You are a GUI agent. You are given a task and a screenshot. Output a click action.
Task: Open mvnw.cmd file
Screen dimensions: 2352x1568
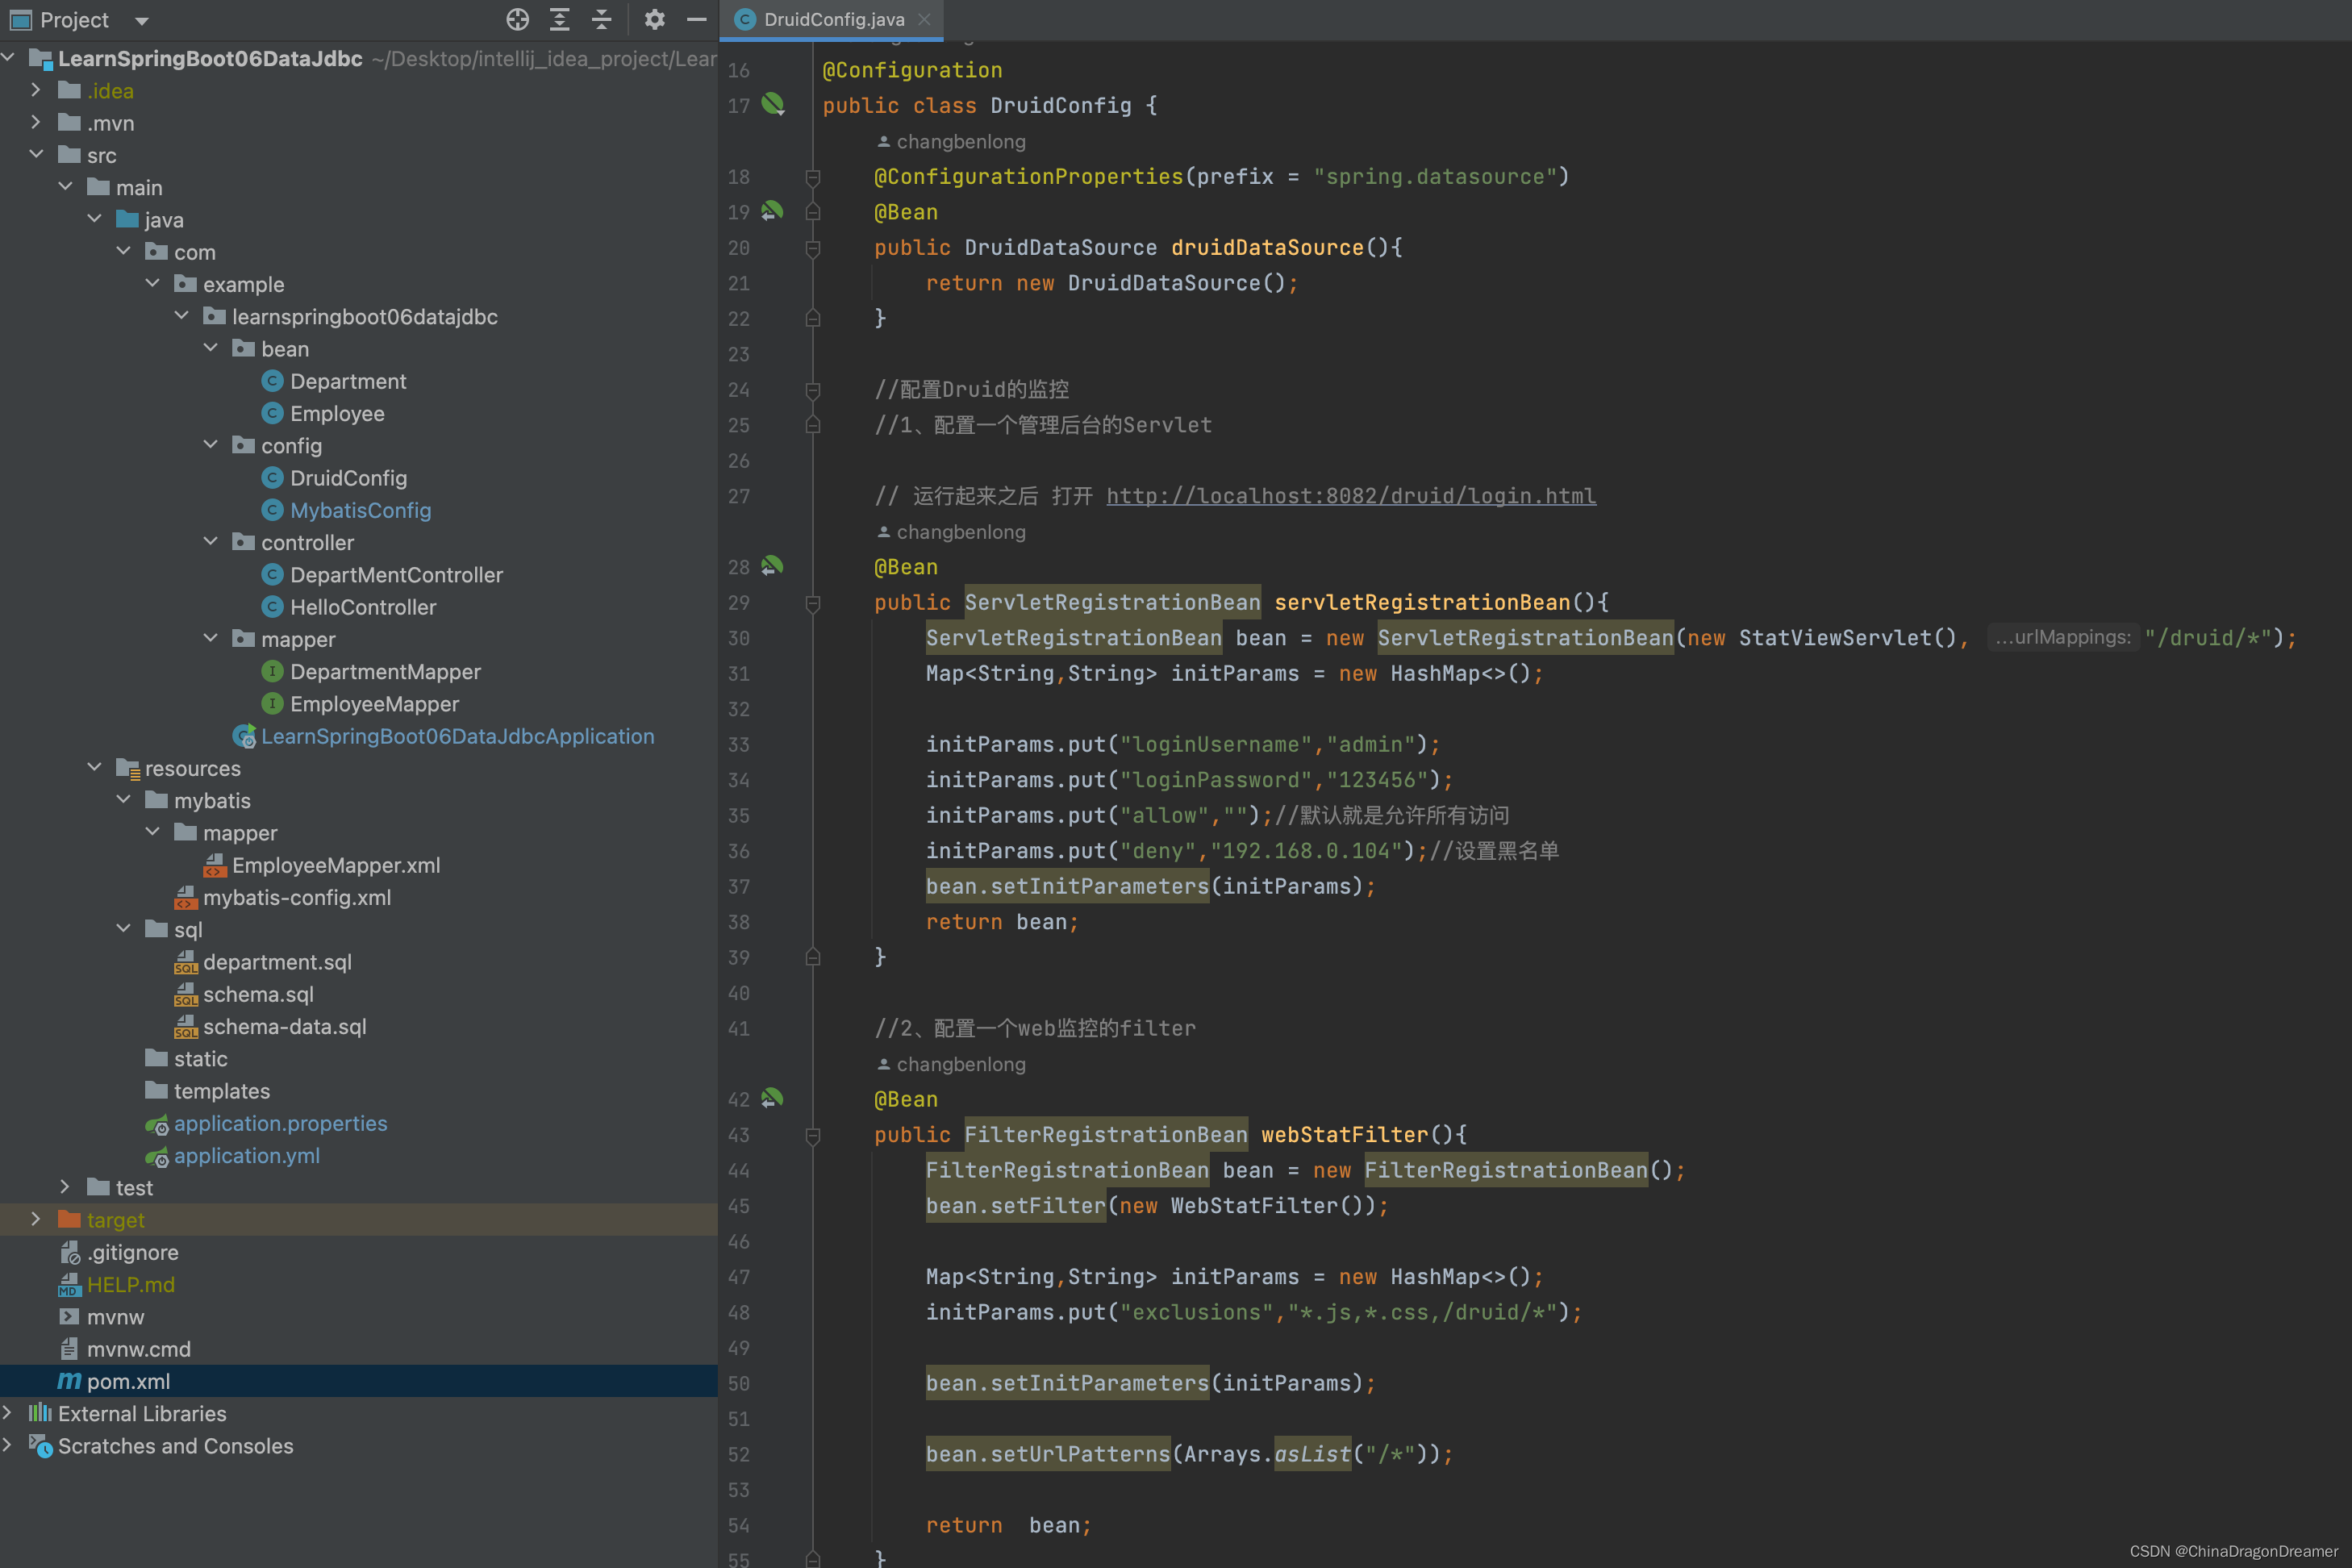tap(138, 1349)
